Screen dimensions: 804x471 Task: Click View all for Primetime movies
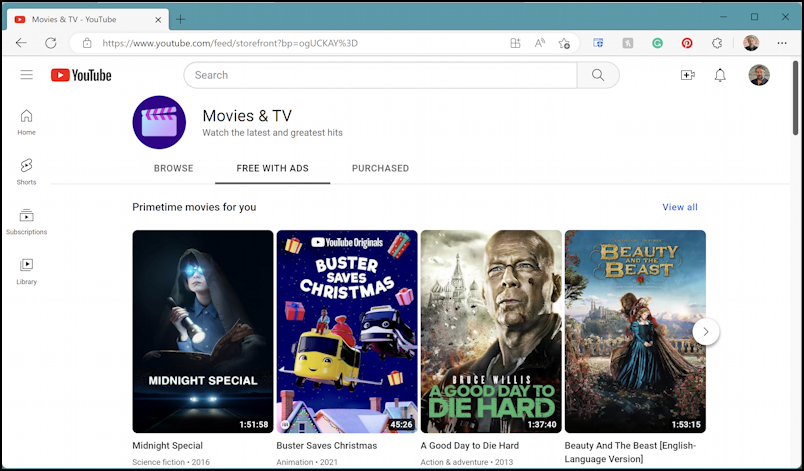tap(680, 207)
